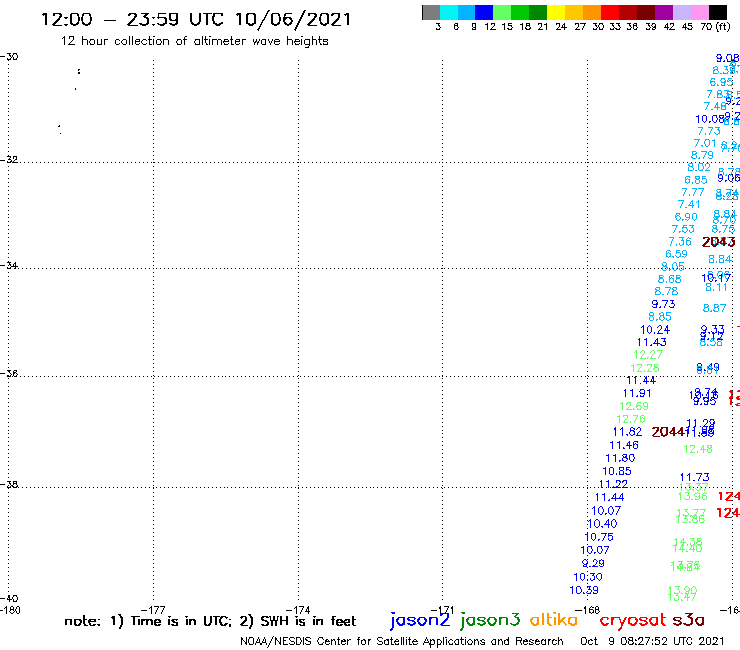Click the '70 (ft)' legend scale label

715,26
